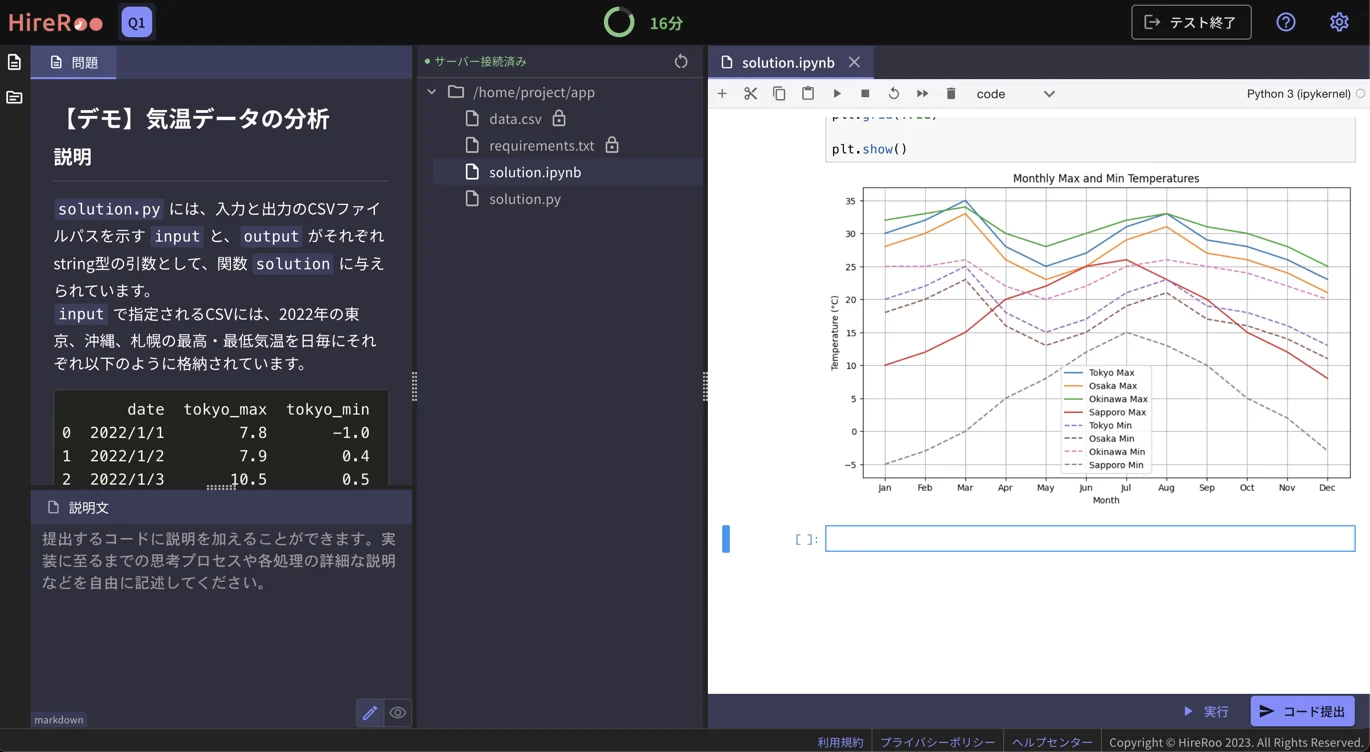Click the empty notebook cell input
The width and height of the screenshot is (1370, 752).
tap(1089, 539)
